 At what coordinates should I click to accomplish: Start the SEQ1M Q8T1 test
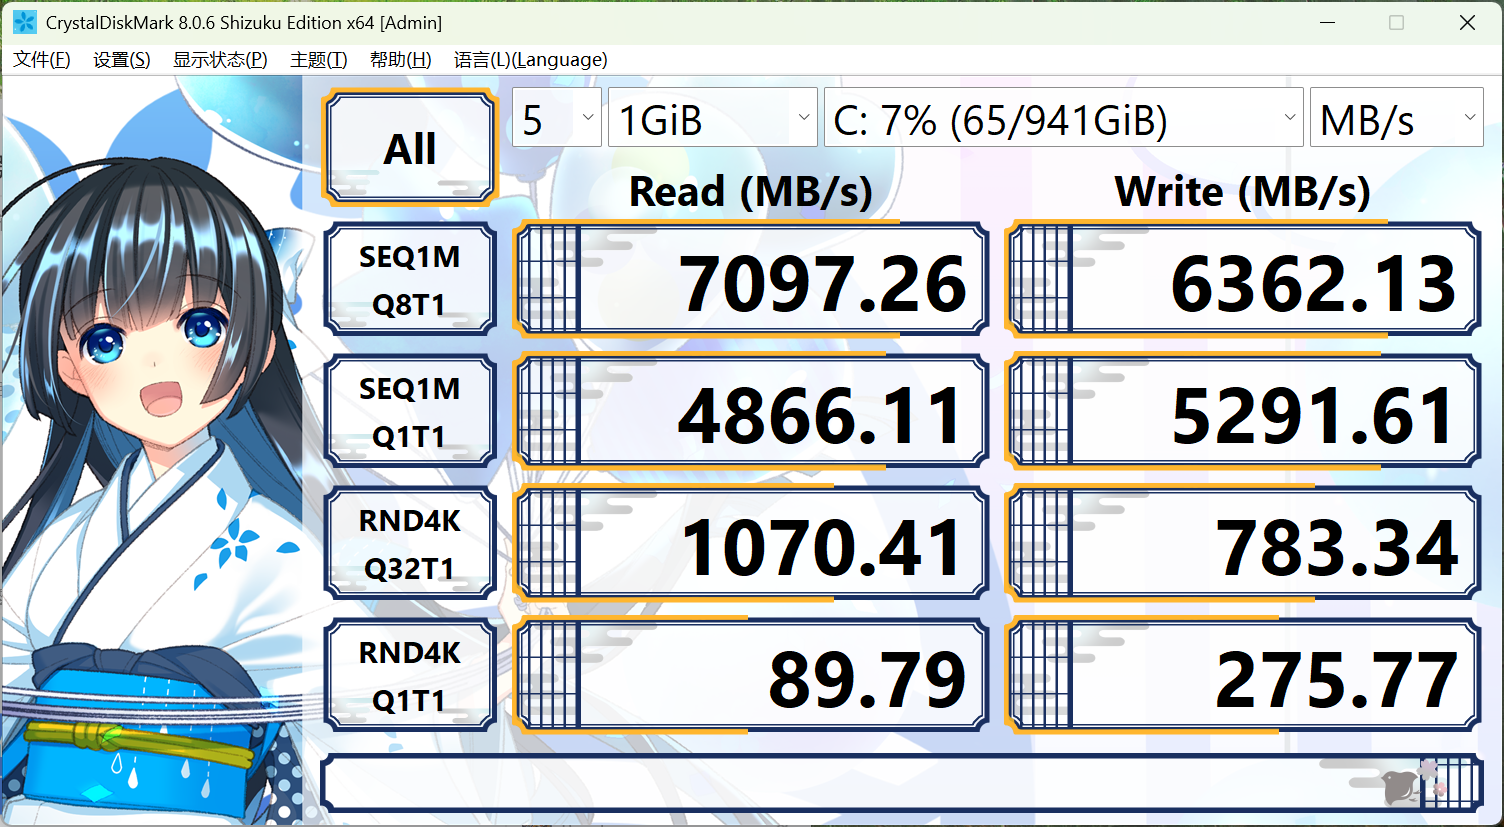(x=410, y=280)
